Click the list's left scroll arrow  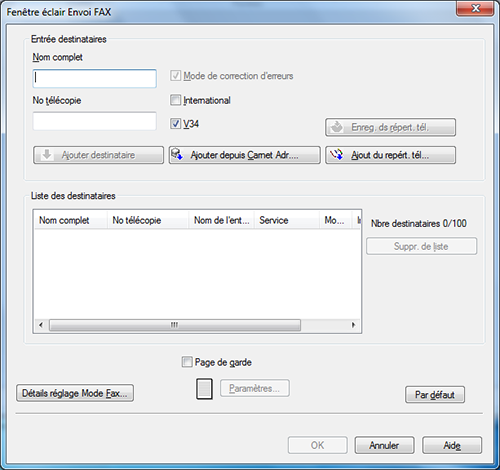41,325
